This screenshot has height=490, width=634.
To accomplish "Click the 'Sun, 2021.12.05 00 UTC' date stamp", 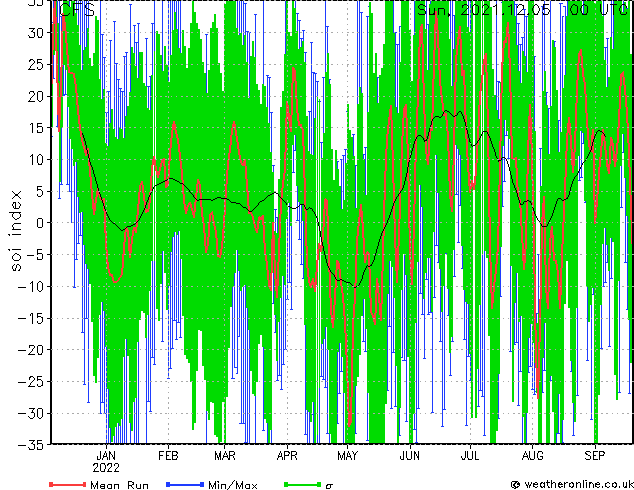I will (523, 9).
